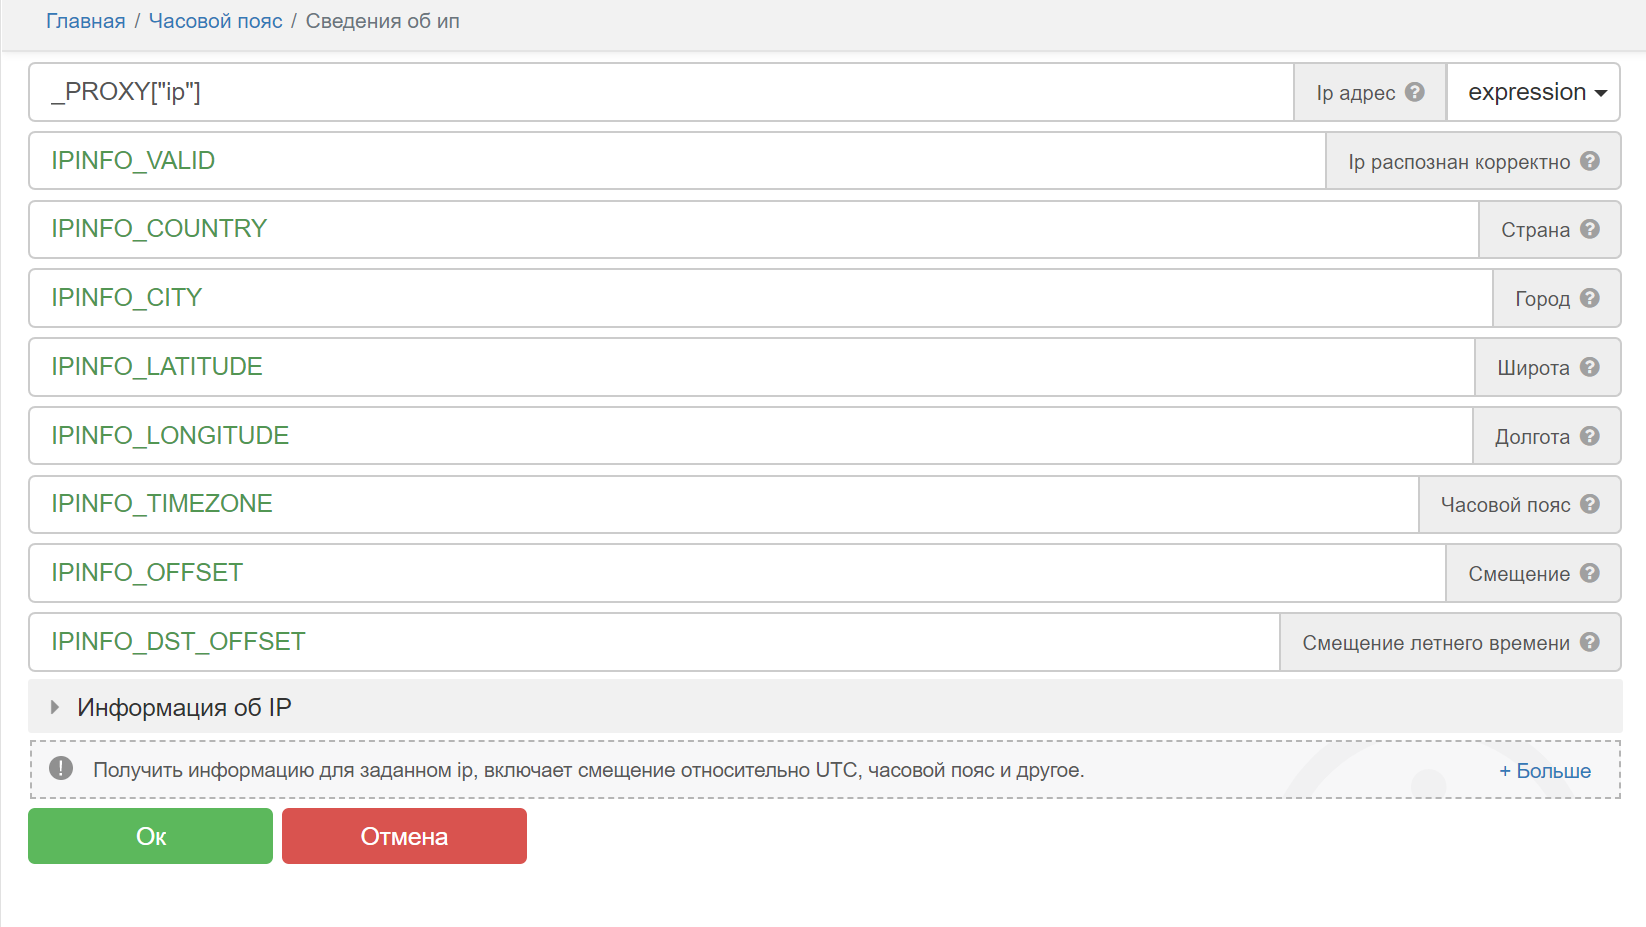Click help icon next to Город
This screenshot has height=927, width=1646.
1590,298
